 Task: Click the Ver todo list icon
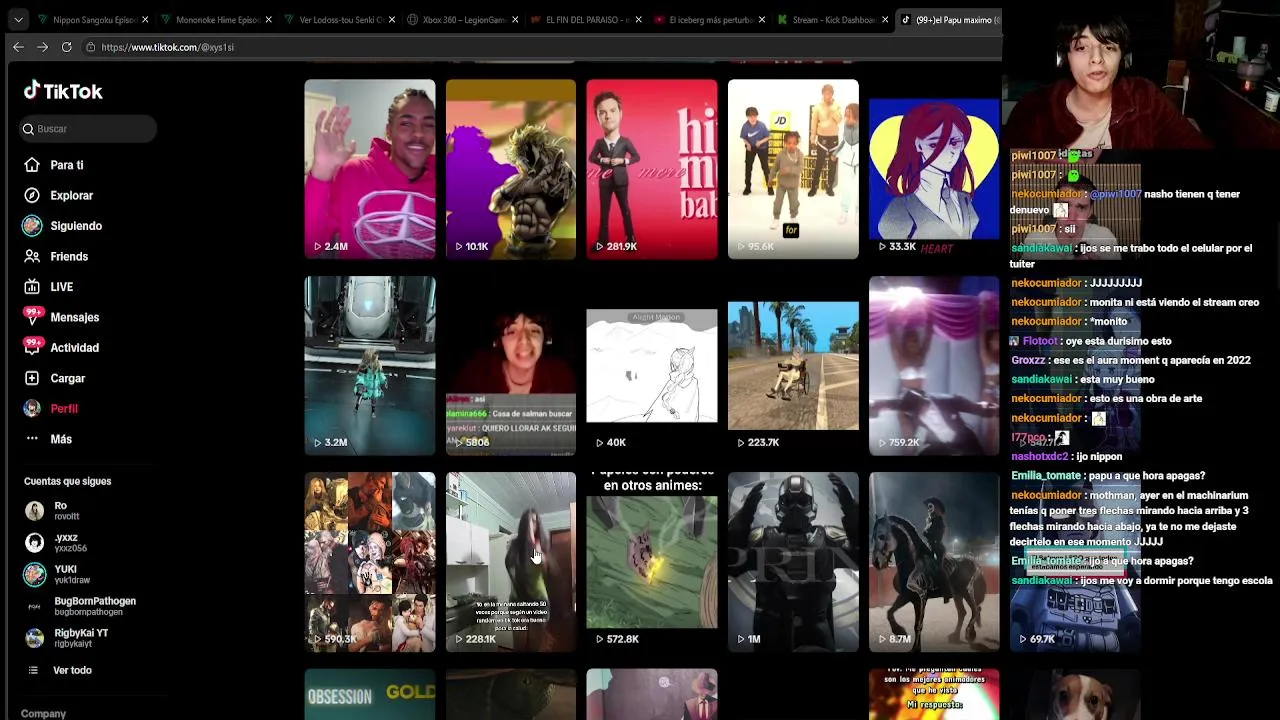33,670
